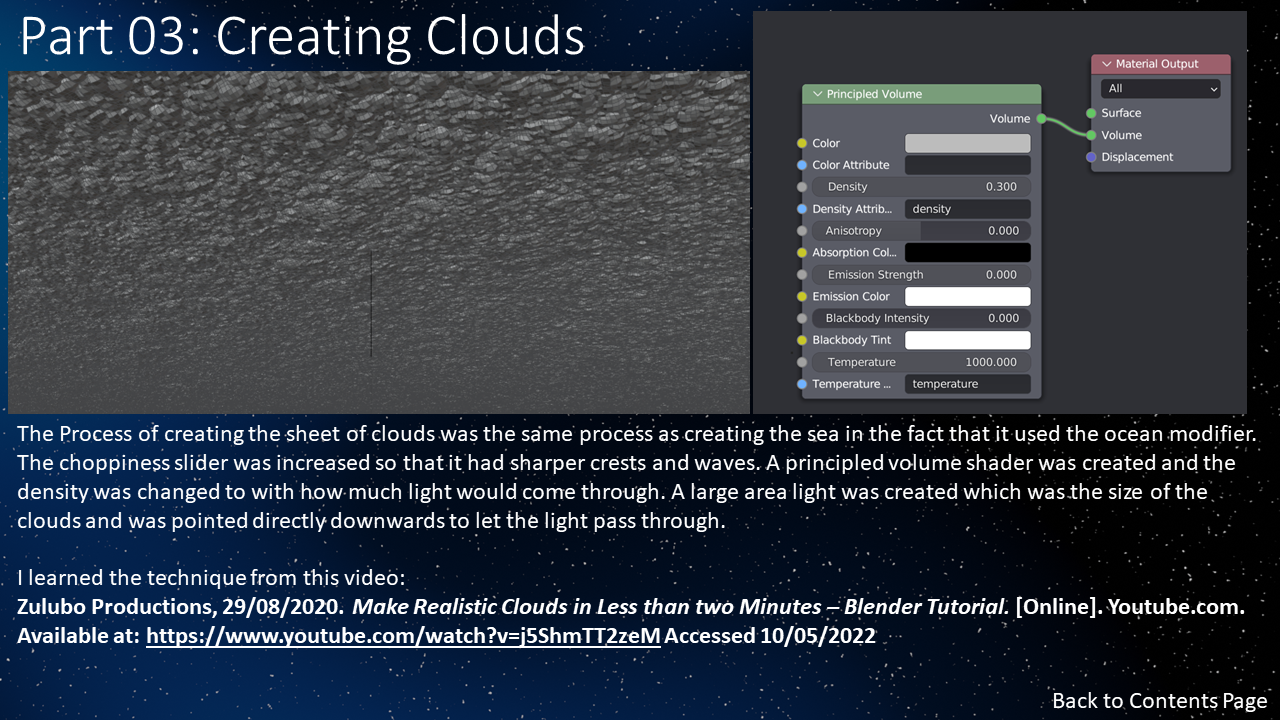Click the yellow Emission Color socket
This screenshot has height=720, width=1280.
click(x=802, y=297)
